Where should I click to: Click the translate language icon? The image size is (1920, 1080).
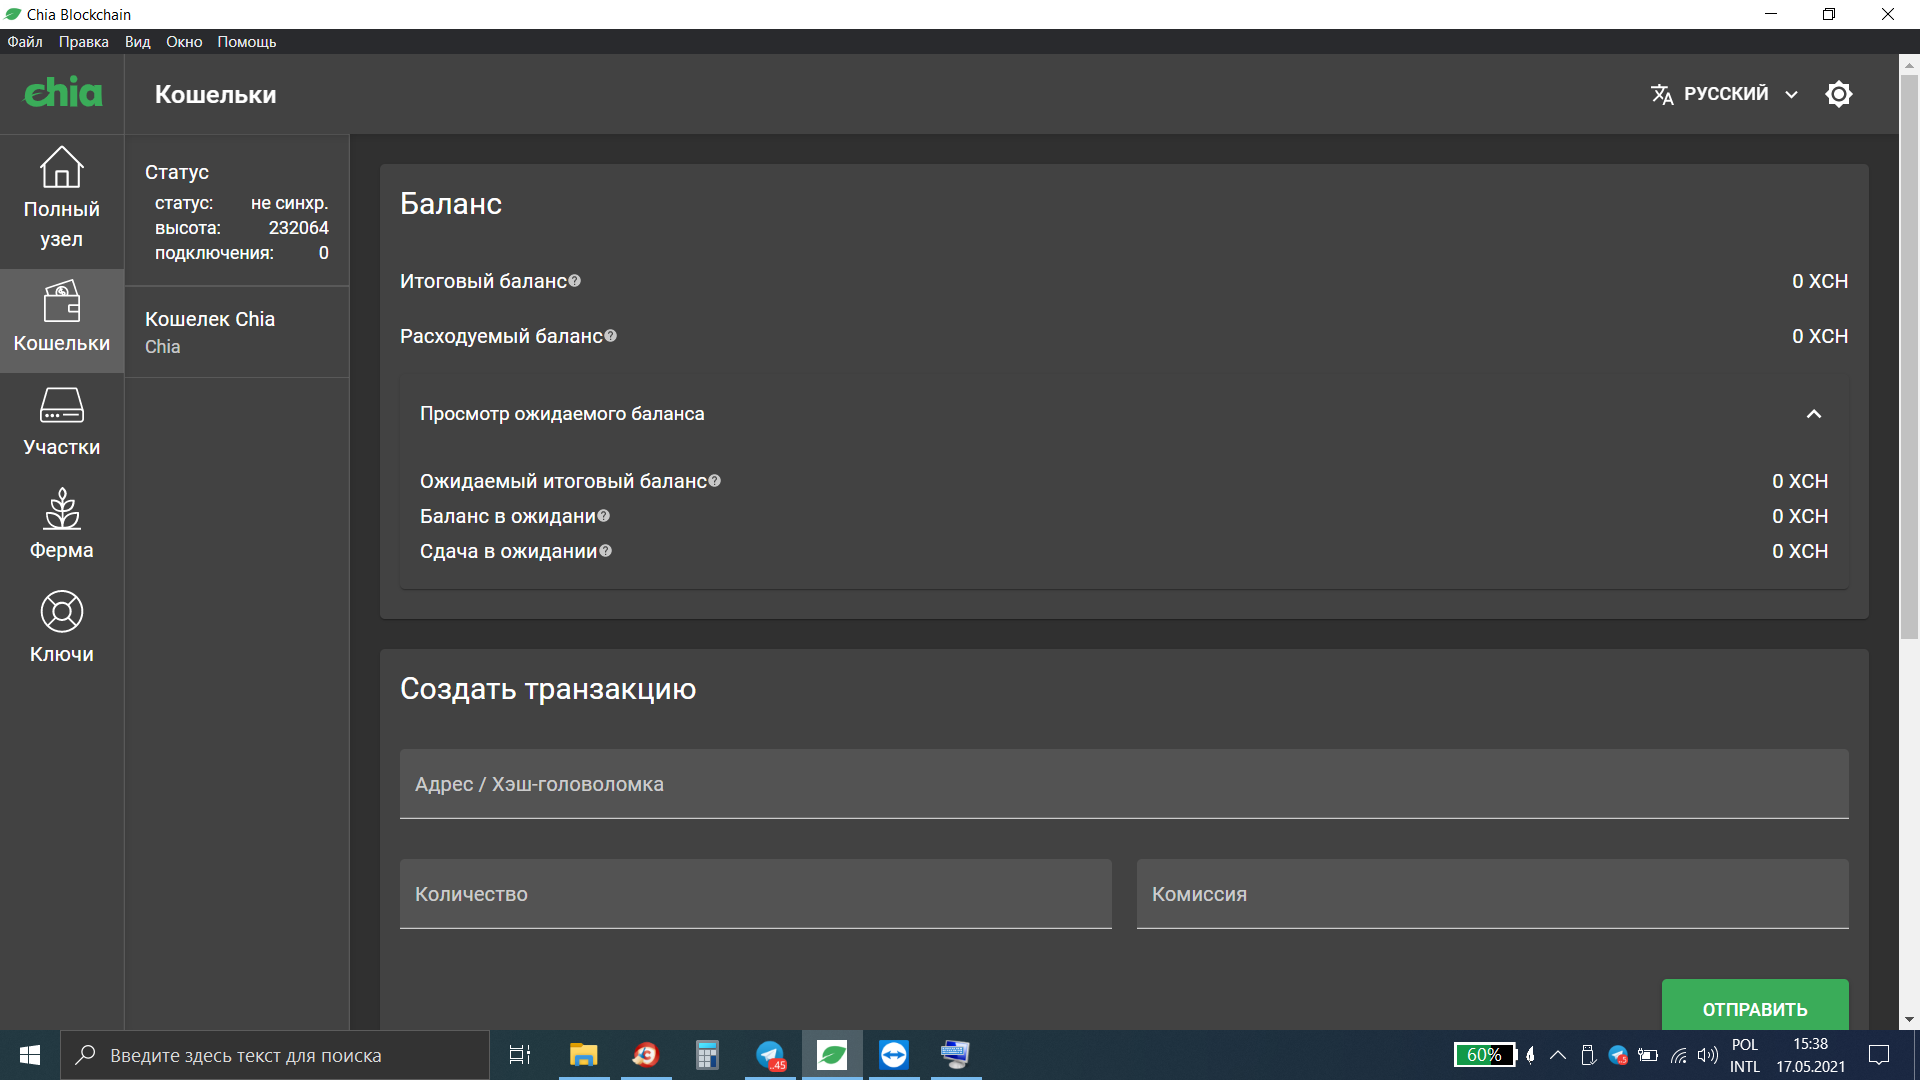[x=1661, y=94]
